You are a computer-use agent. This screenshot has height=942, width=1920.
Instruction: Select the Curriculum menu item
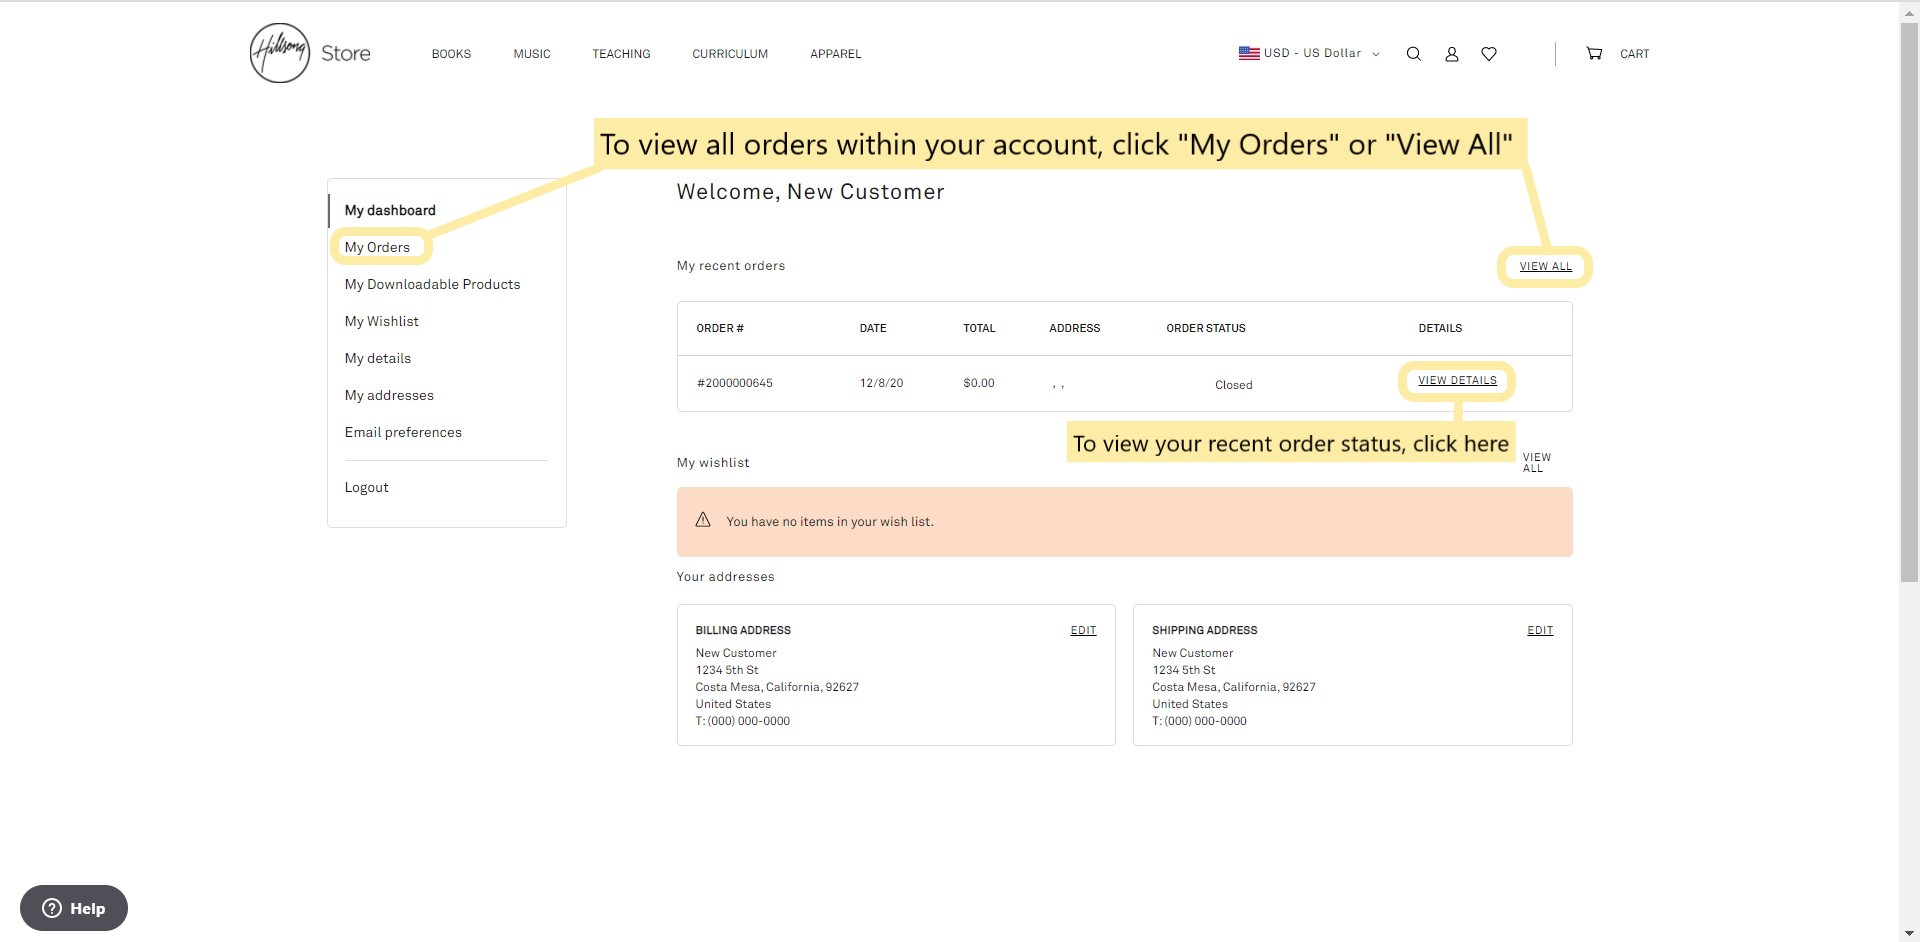730,54
